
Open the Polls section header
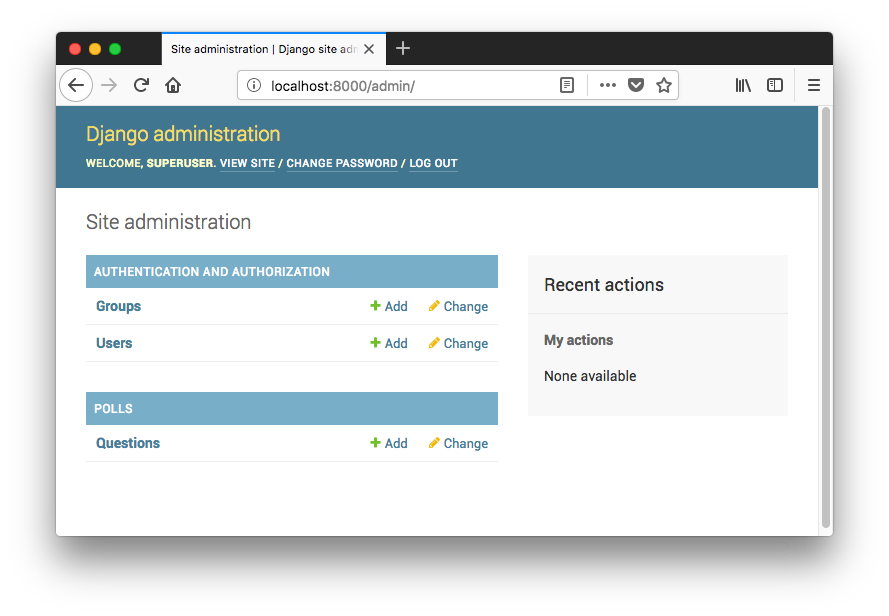[x=113, y=408]
